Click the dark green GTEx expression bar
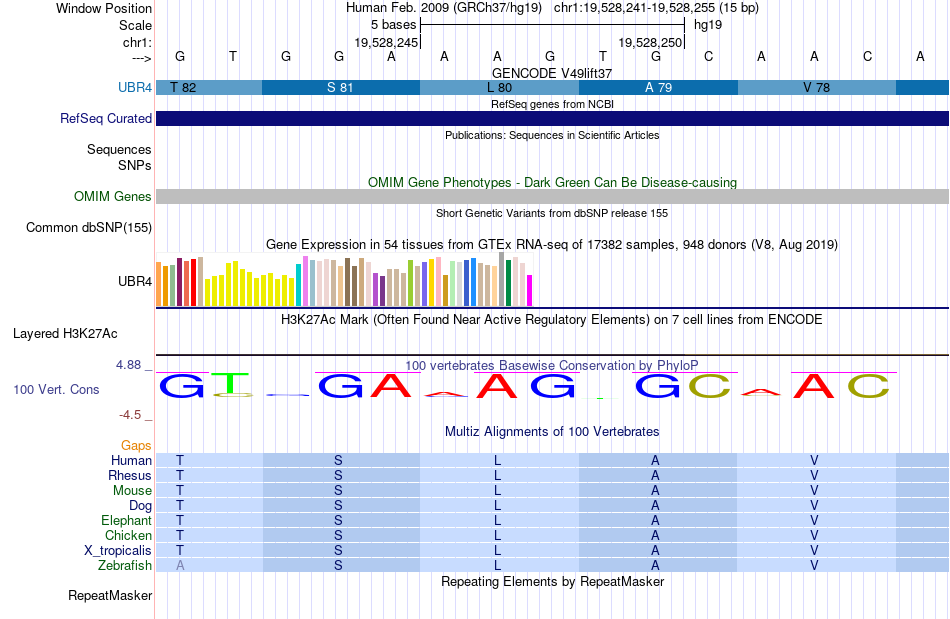 [508, 283]
